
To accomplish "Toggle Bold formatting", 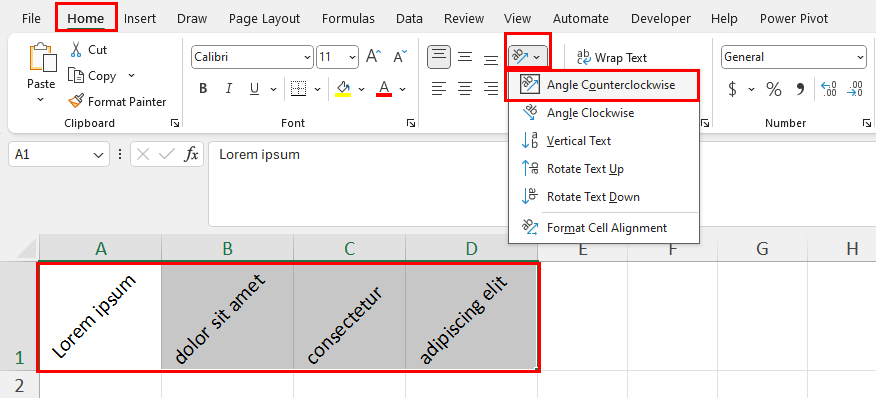I will pyautogui.click(x=203, y=88).
